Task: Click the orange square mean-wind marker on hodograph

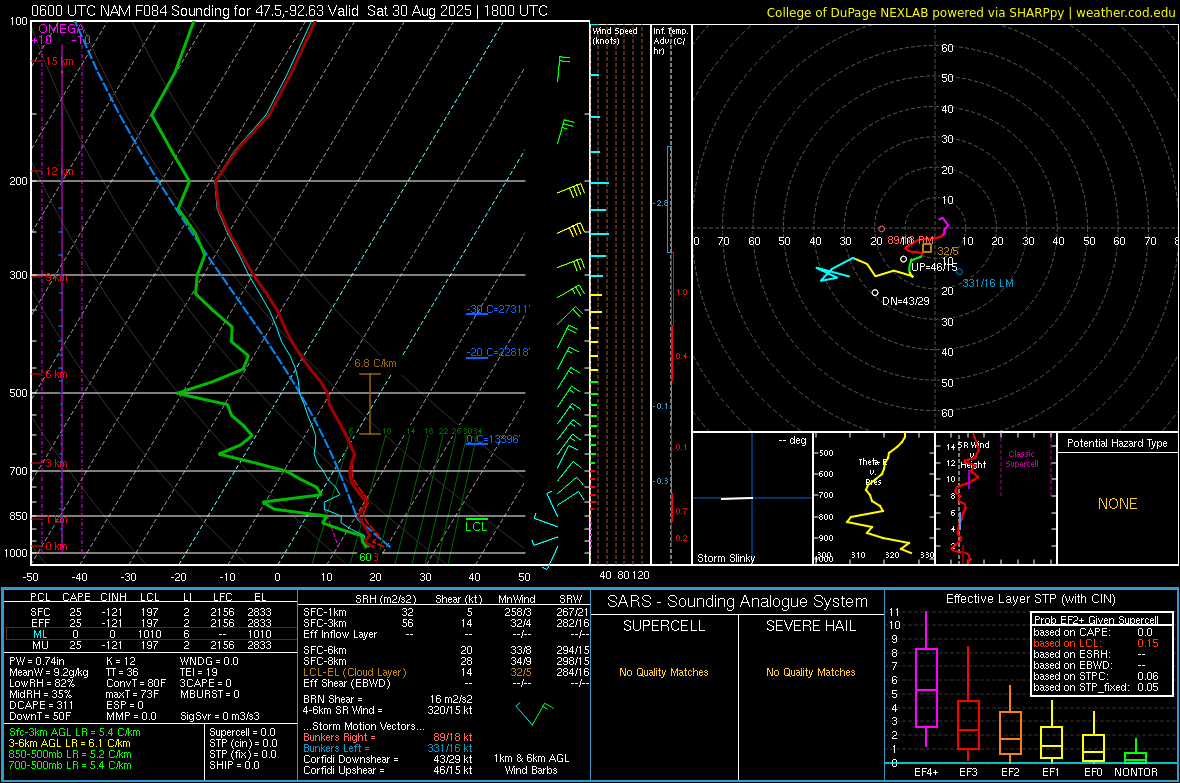Action: (926, 248)
